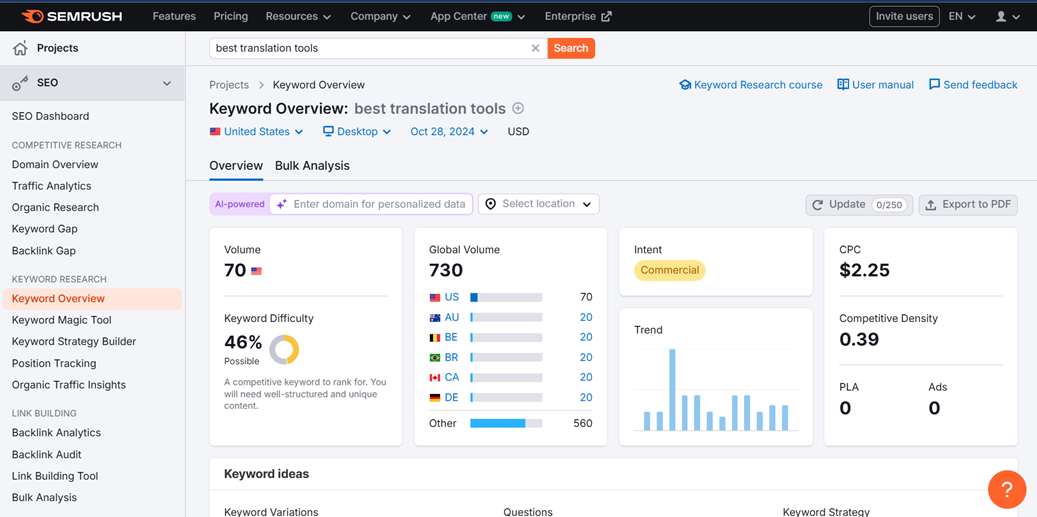1037x517 pixels.
Task: Switch to the Overview tab
Action: pos(236,166)
